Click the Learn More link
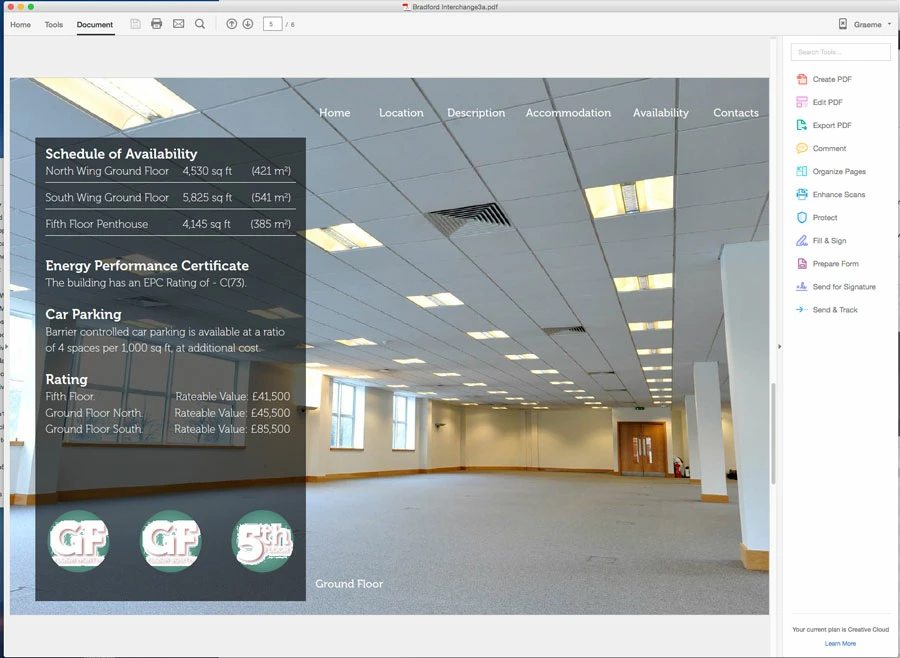 (x=840, y=644)
